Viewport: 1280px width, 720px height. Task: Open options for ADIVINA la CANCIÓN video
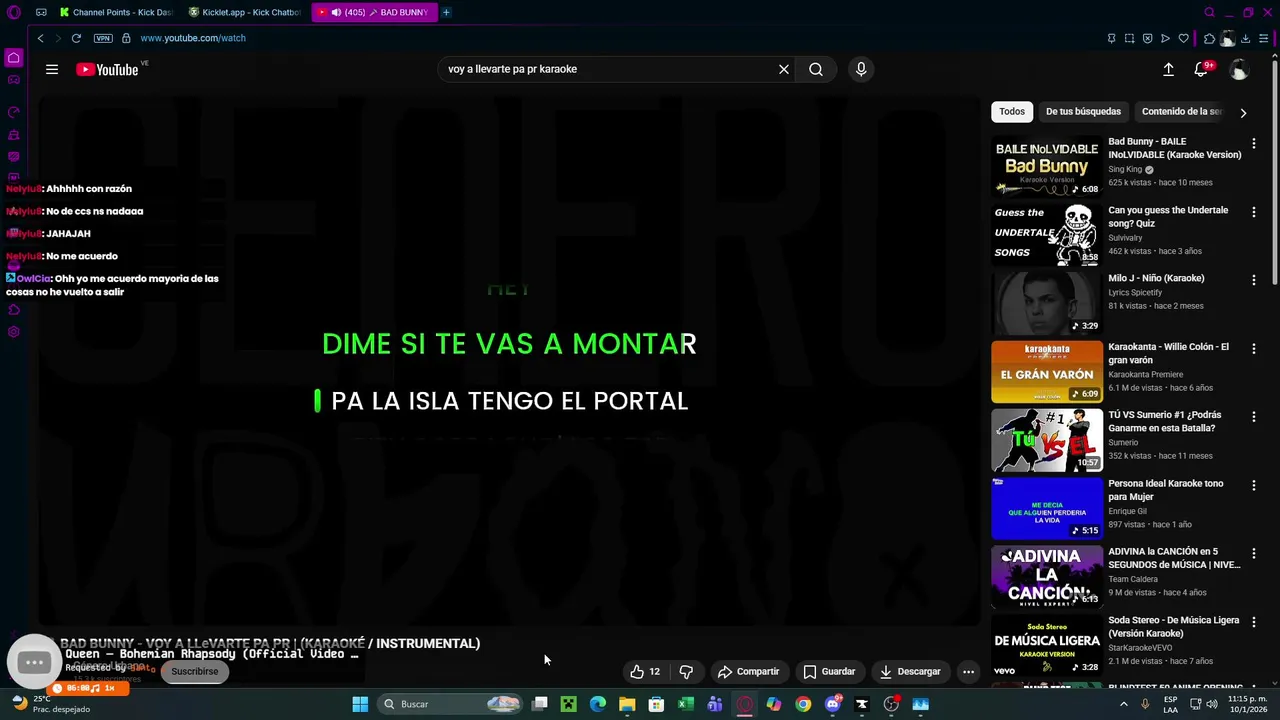[x=1253, y=553]
